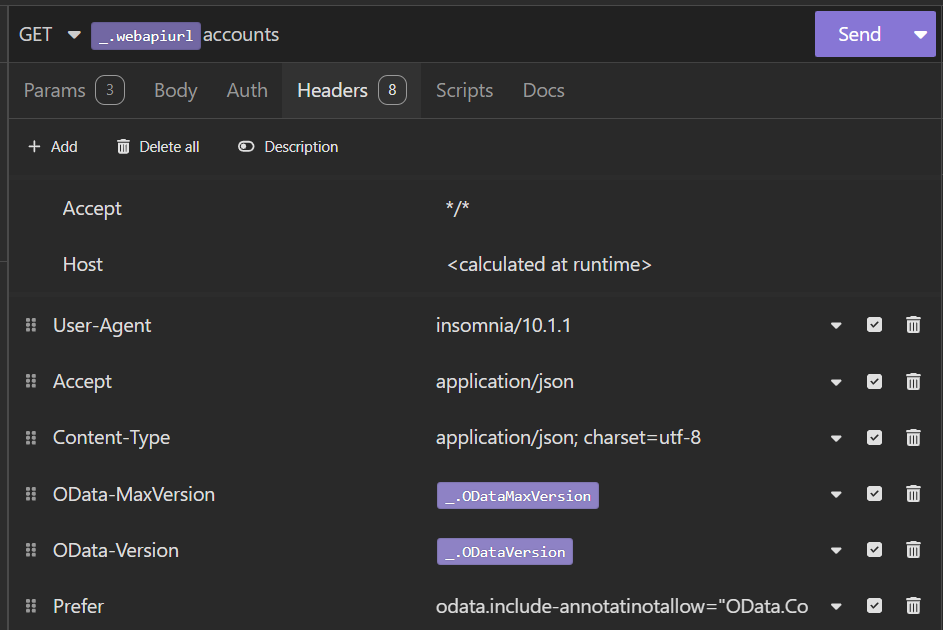Image resolution: width=943 pixels, height=630 pixels.
Task: Edit the Accept header name in editable row
Action: 82,382
